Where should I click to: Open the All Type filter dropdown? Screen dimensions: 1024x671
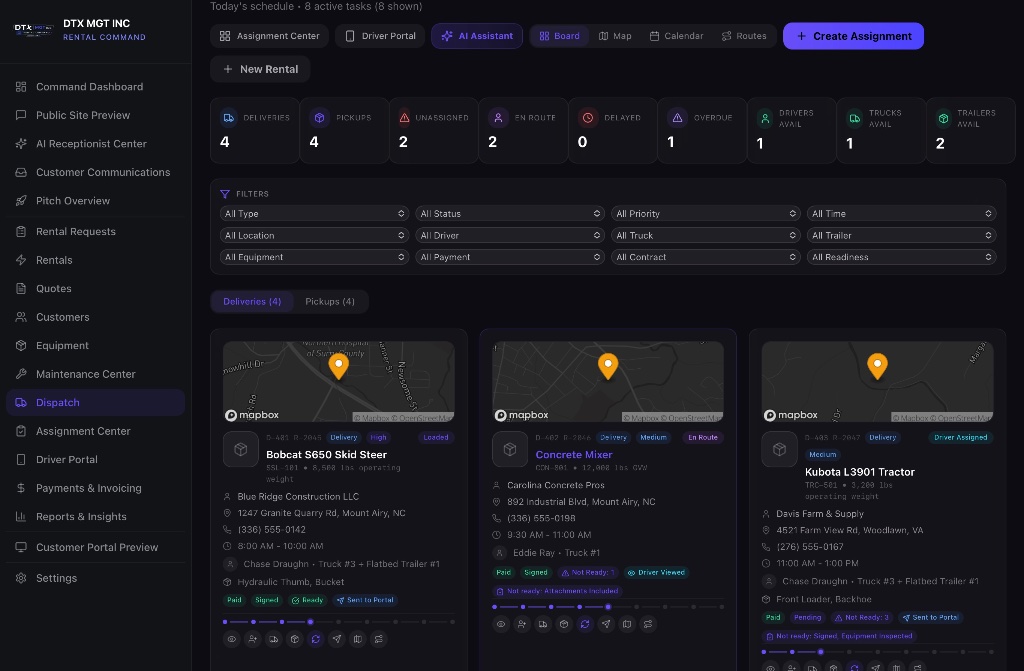coord(315,214)
